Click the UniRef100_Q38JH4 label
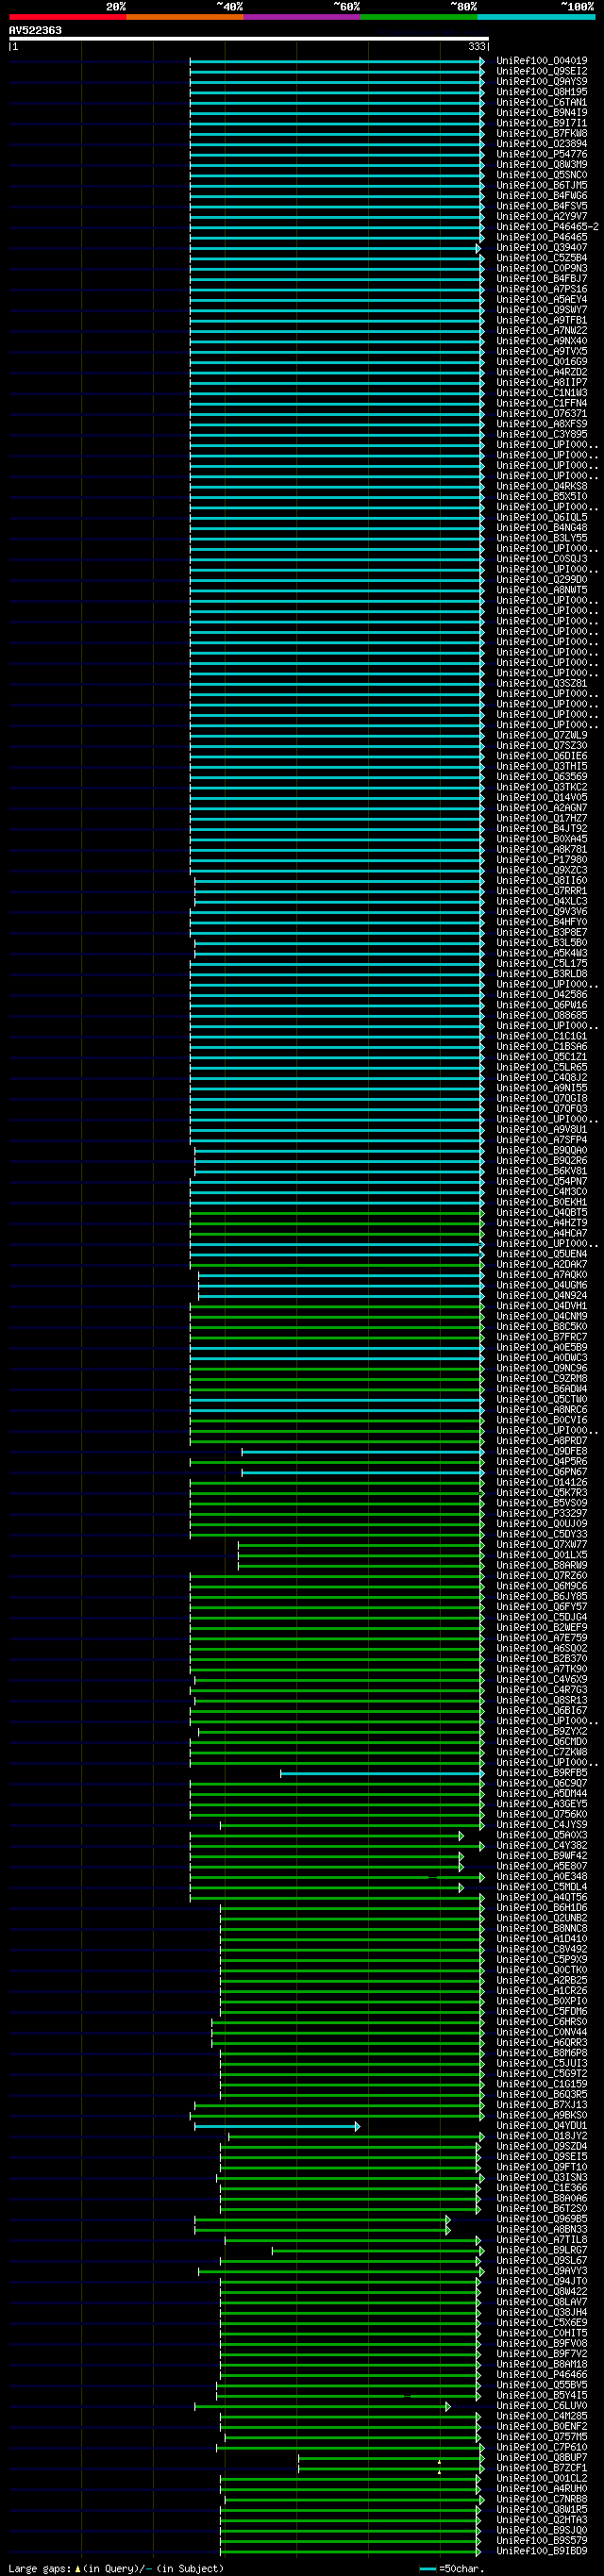 point(542,2312)
